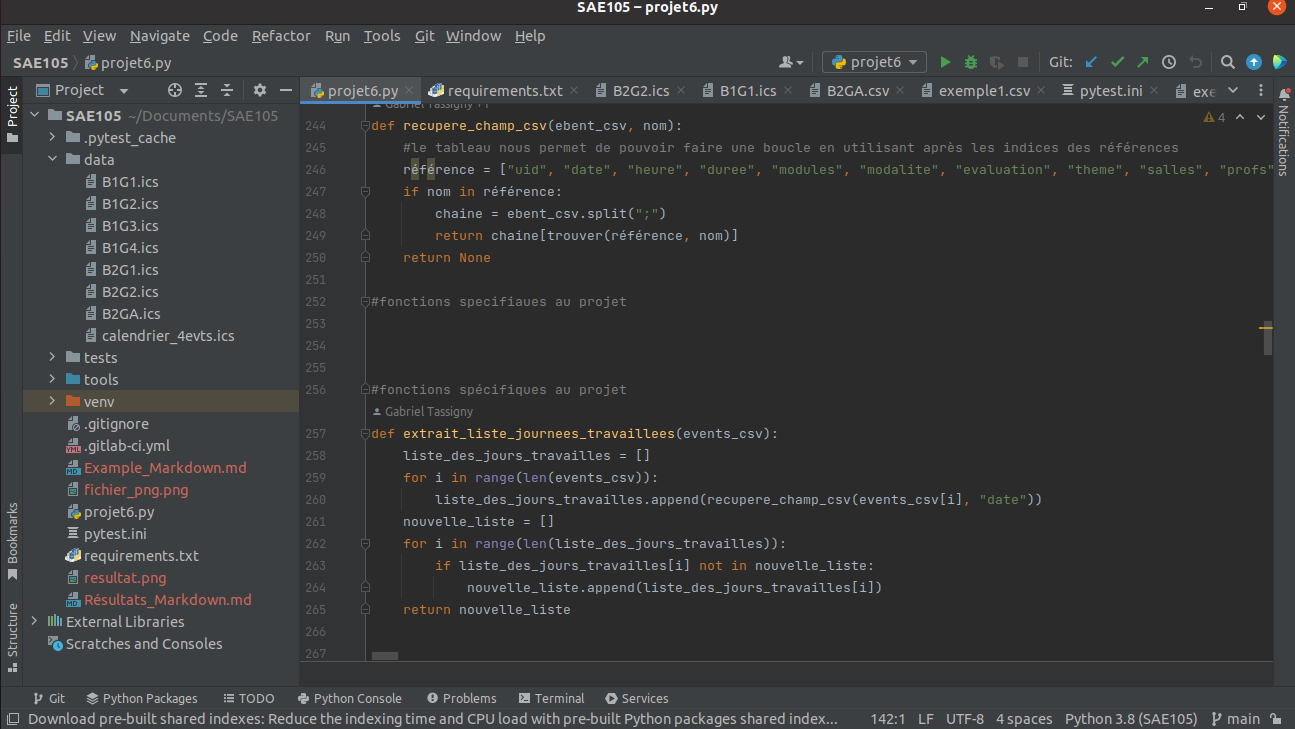This screenshot has height=729, width=1295.
Task: Go to next highlighted error arrow
Action: click(x=1260, y=117)
